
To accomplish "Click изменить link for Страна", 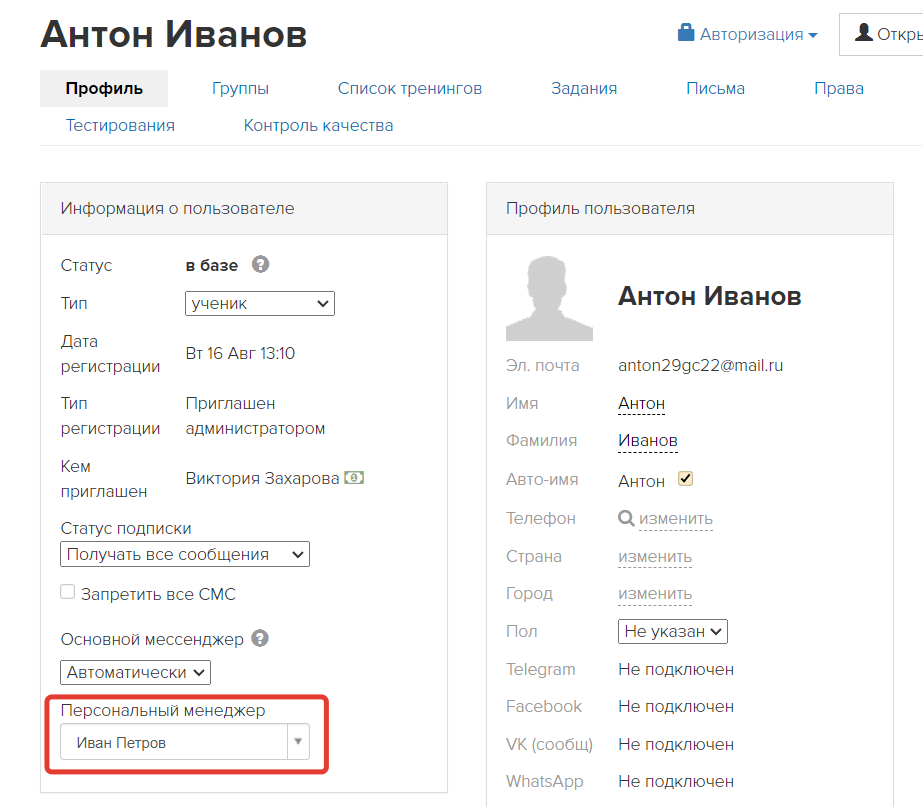I will 655,556.
